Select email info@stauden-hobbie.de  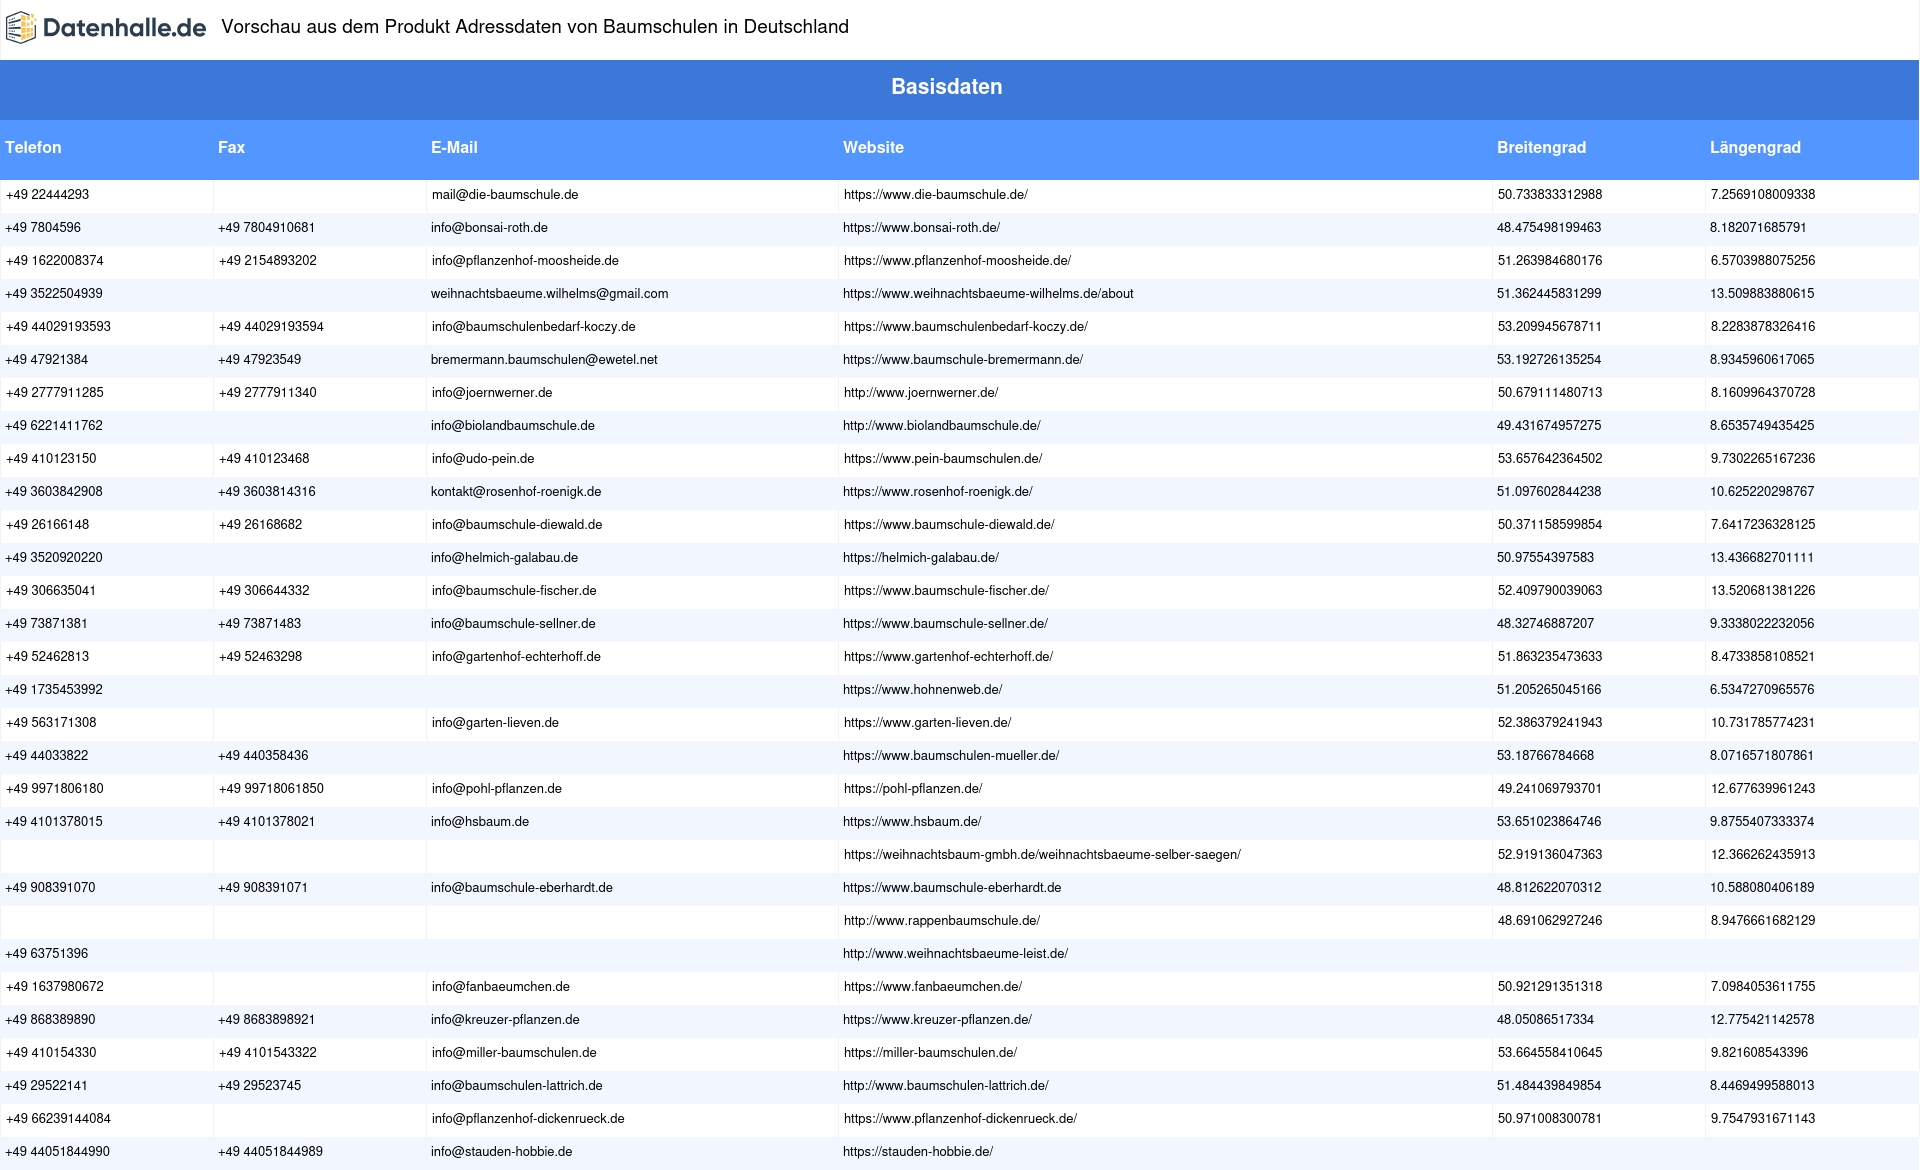[x=502, y=1152]
